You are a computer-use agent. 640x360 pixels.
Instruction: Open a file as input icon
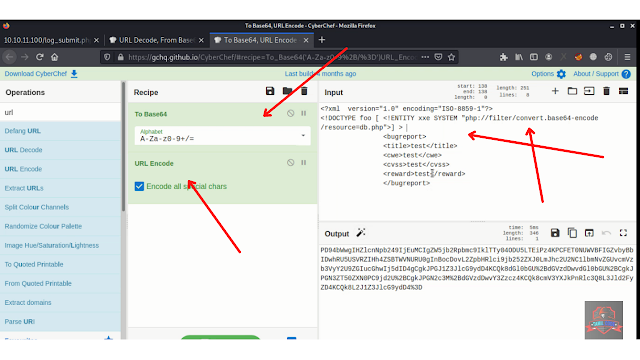(589, 91)
